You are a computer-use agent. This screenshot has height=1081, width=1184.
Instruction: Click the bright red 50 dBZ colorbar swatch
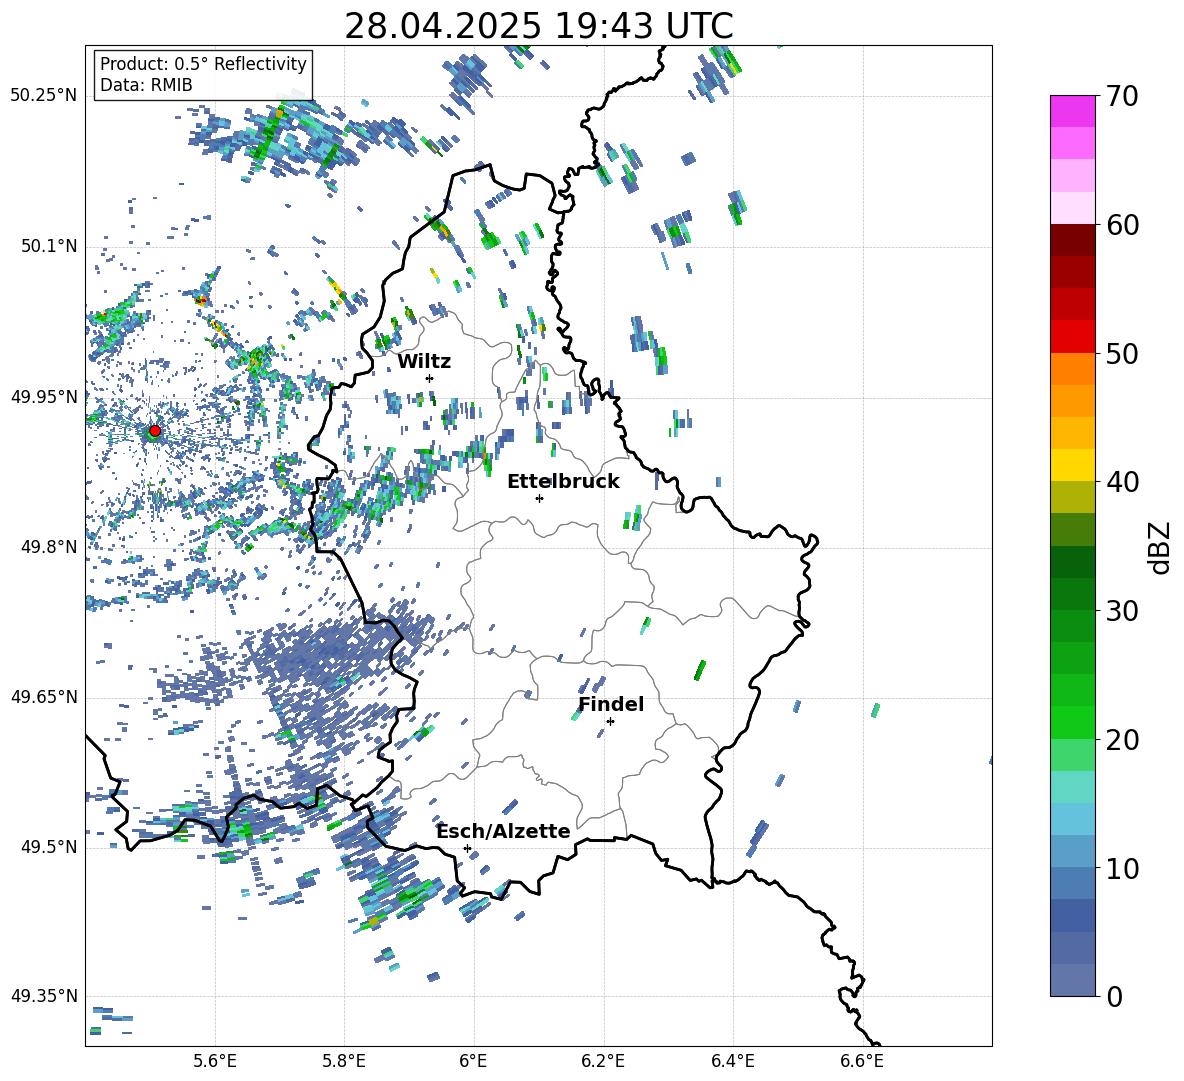(x=1073, y=337)
